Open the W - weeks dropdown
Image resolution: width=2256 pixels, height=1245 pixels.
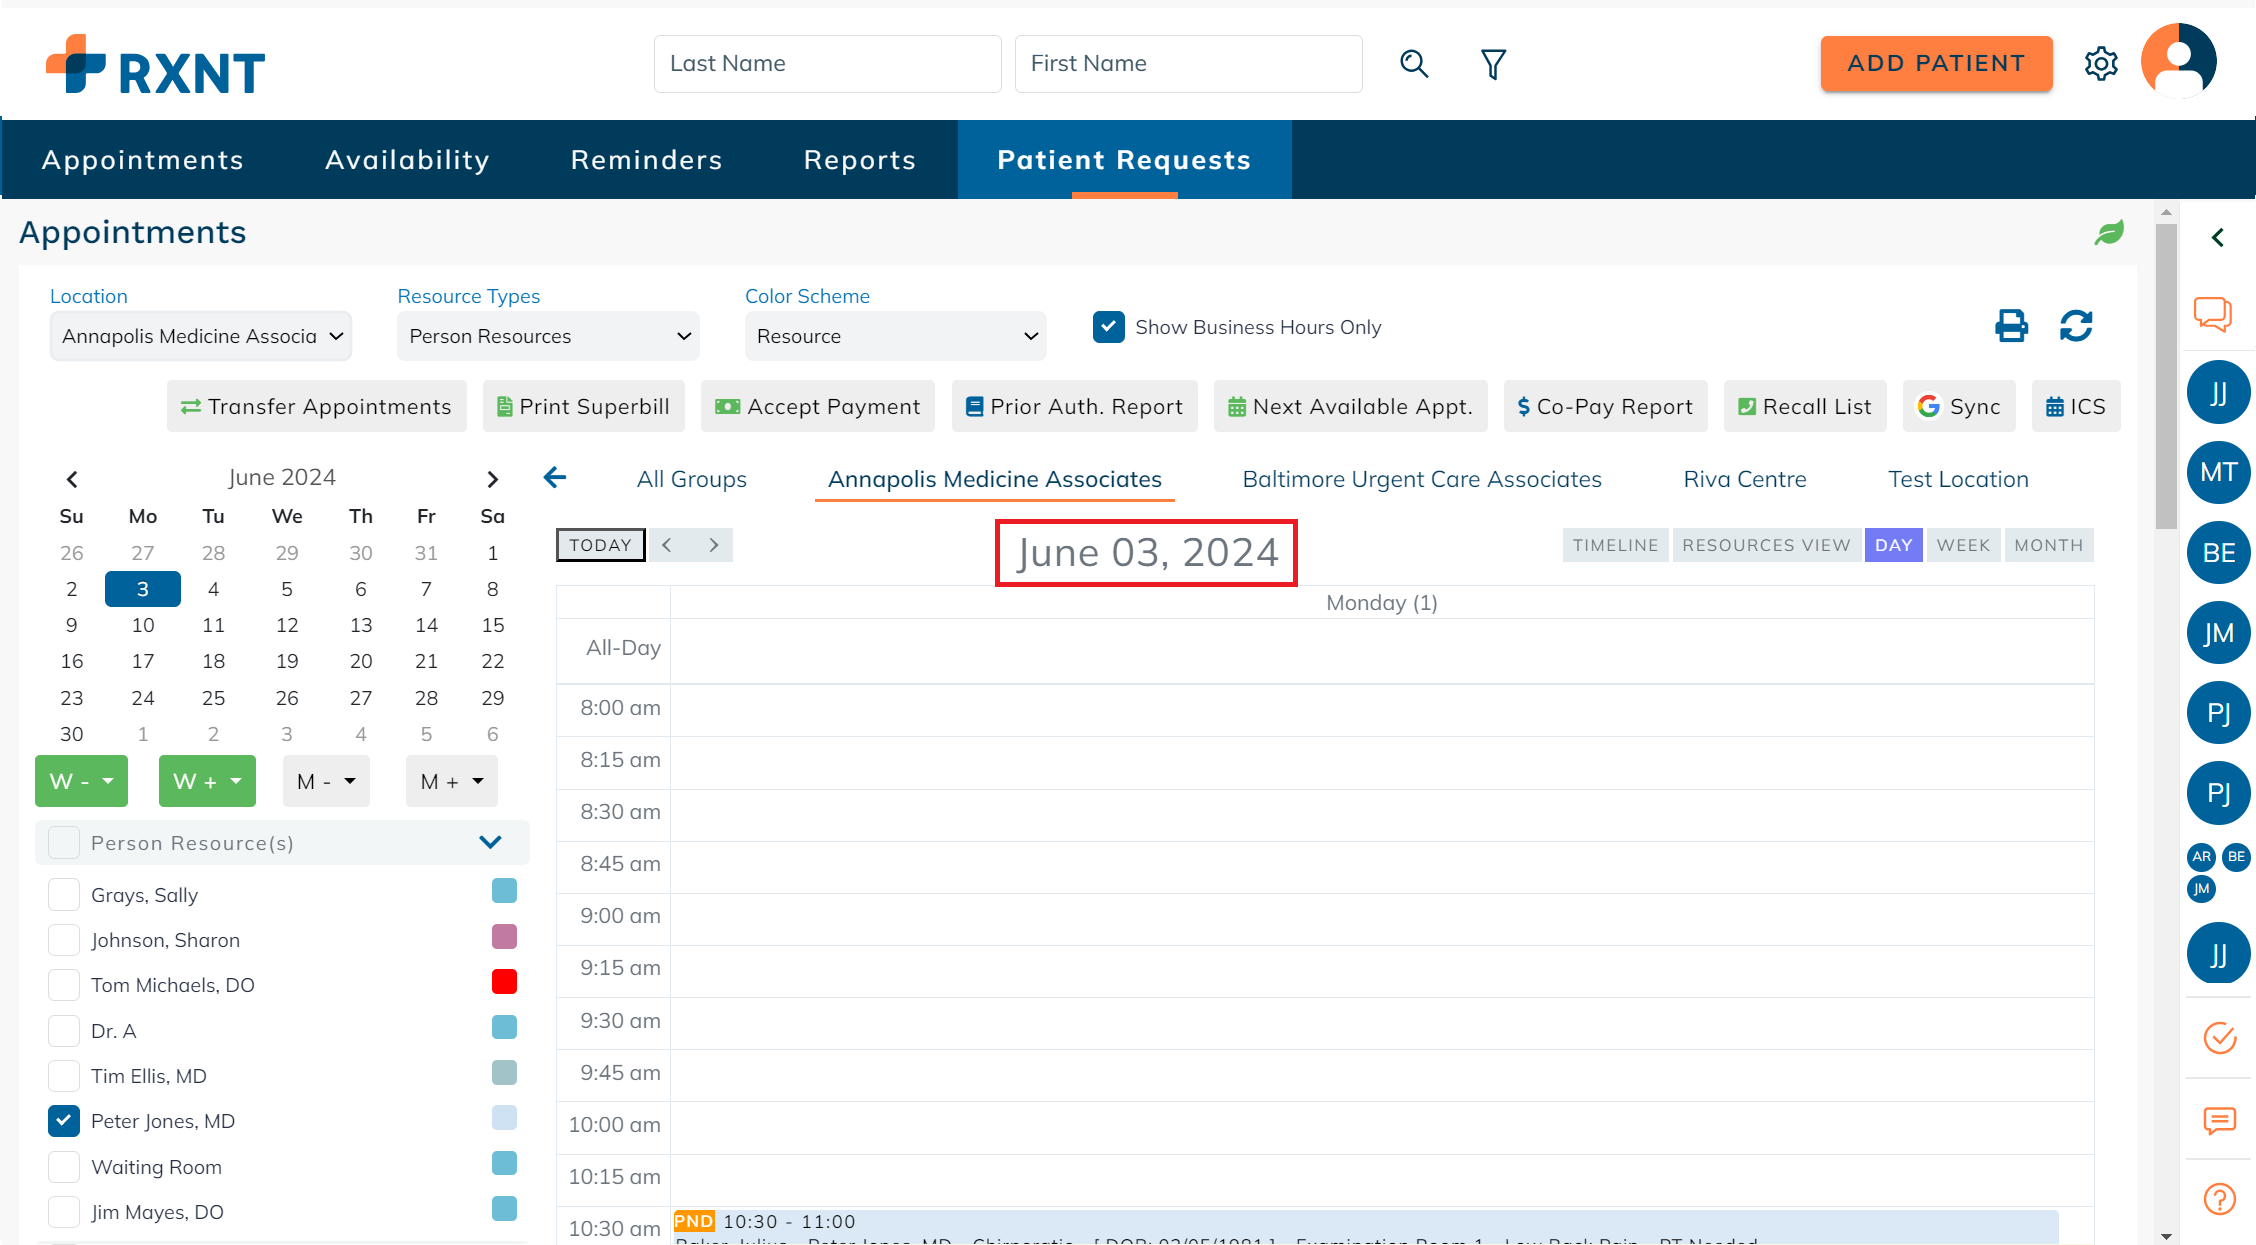tap(81, 781)
